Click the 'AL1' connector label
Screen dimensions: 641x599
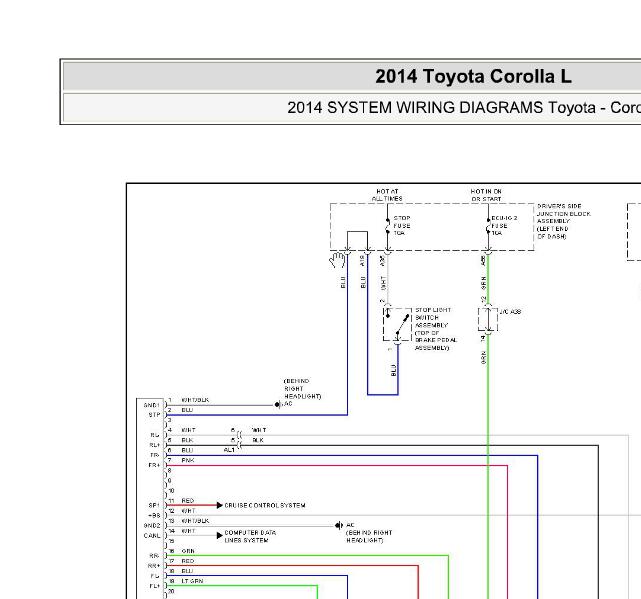point(229,450)
